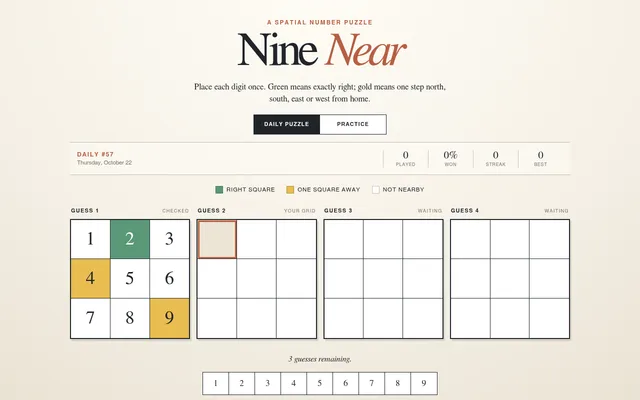Click the white 8 cell in Guess 1
The height and width of the screenshot is (400, 640).
(x=130, y=318)
